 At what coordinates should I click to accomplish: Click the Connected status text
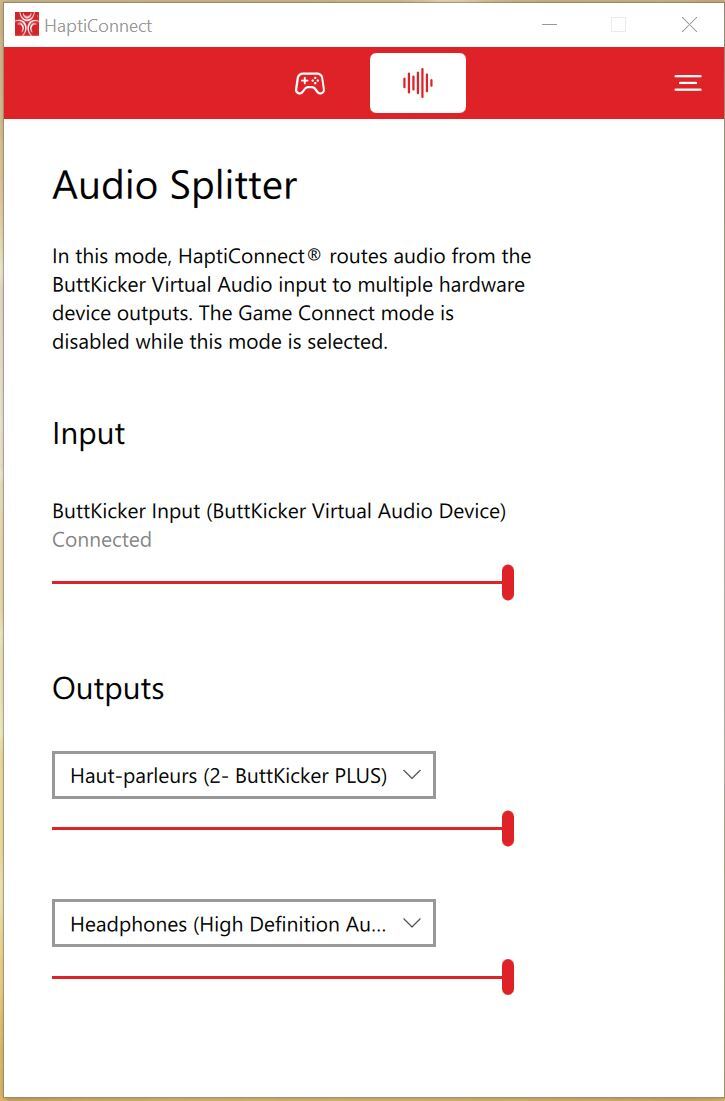coord(102,540)
